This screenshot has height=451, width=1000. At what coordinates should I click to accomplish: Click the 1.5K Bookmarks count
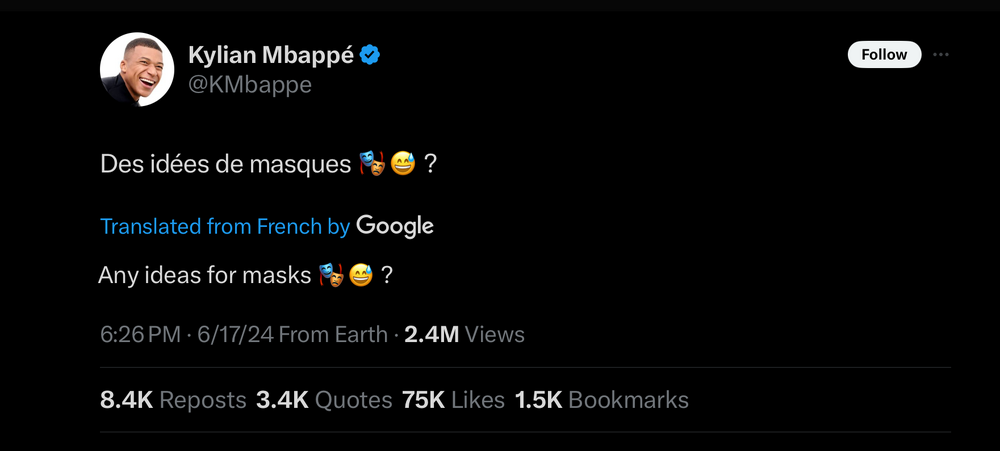(601, 400)
